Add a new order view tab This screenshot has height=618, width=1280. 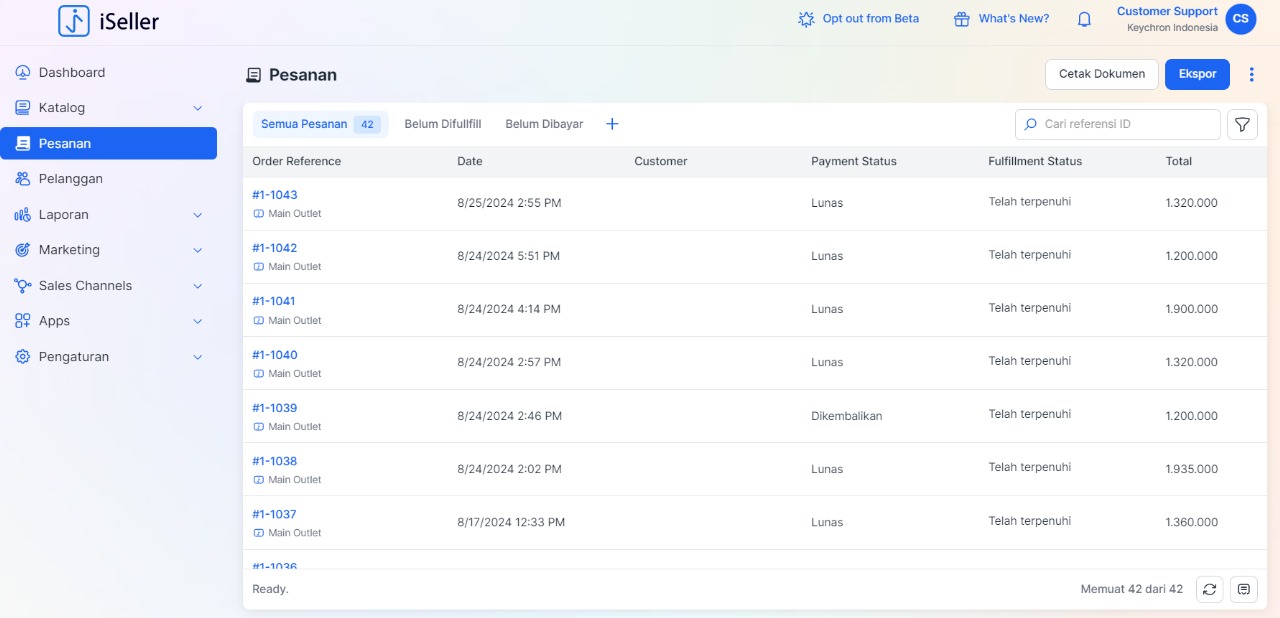click(x=613, y=124)
